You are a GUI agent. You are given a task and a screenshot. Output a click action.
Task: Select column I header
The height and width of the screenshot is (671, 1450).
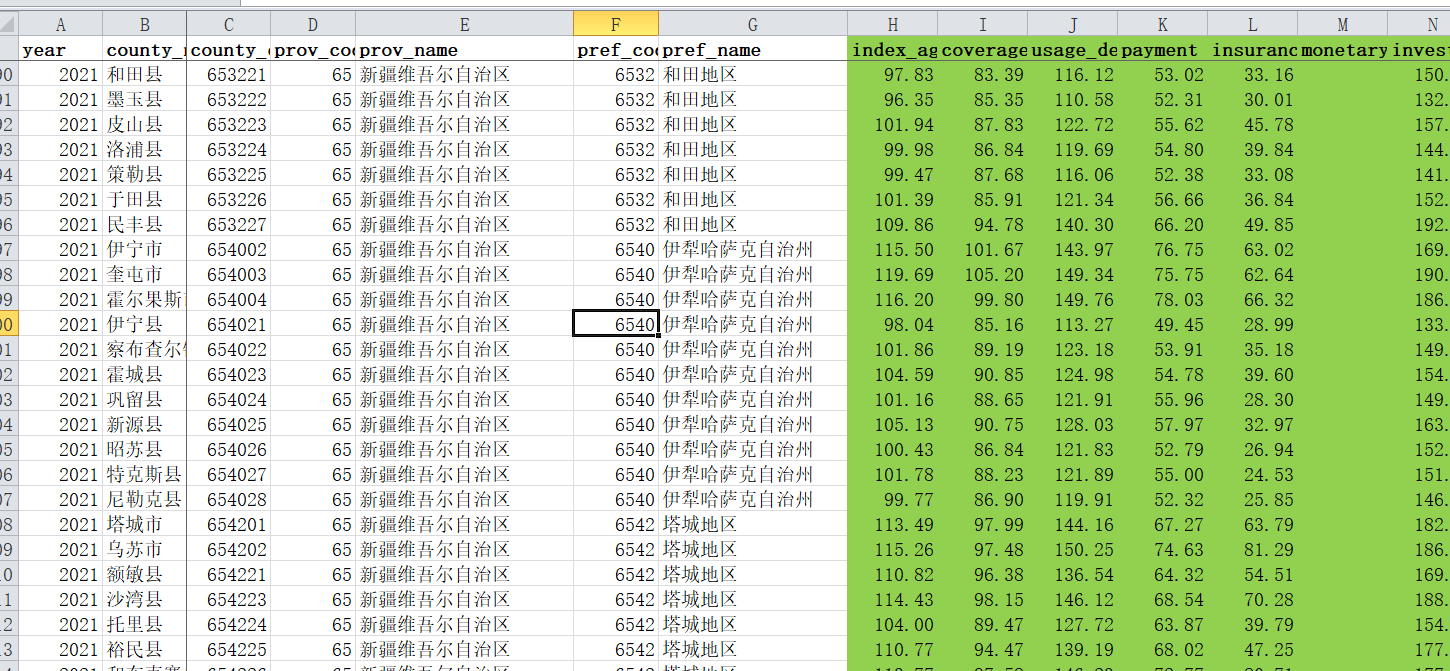pos(983,24)
